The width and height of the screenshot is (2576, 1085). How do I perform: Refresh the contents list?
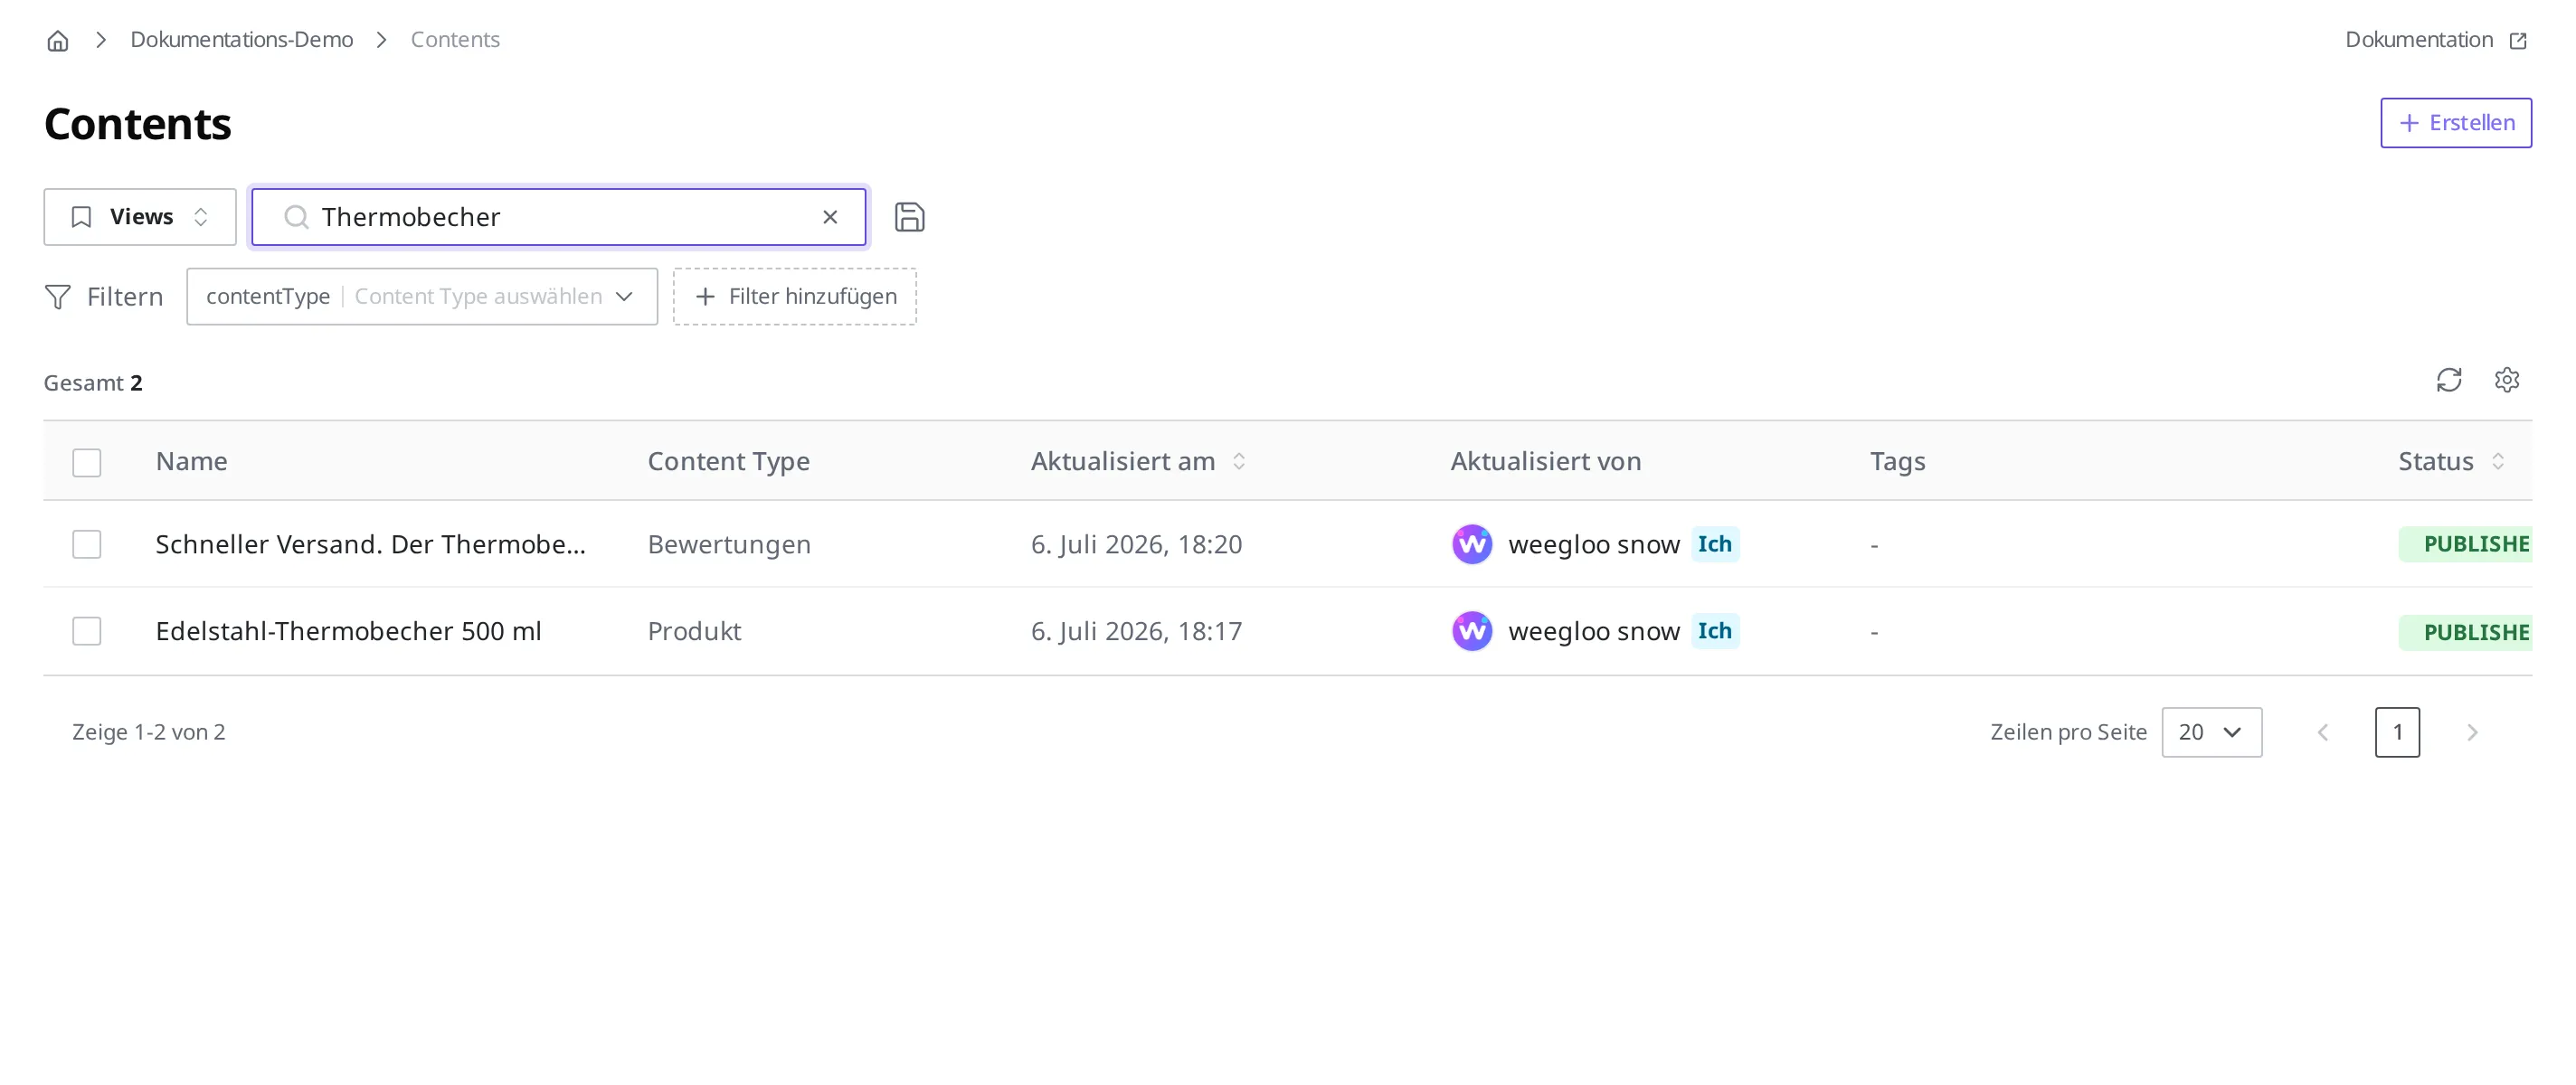pos(2448,380)
